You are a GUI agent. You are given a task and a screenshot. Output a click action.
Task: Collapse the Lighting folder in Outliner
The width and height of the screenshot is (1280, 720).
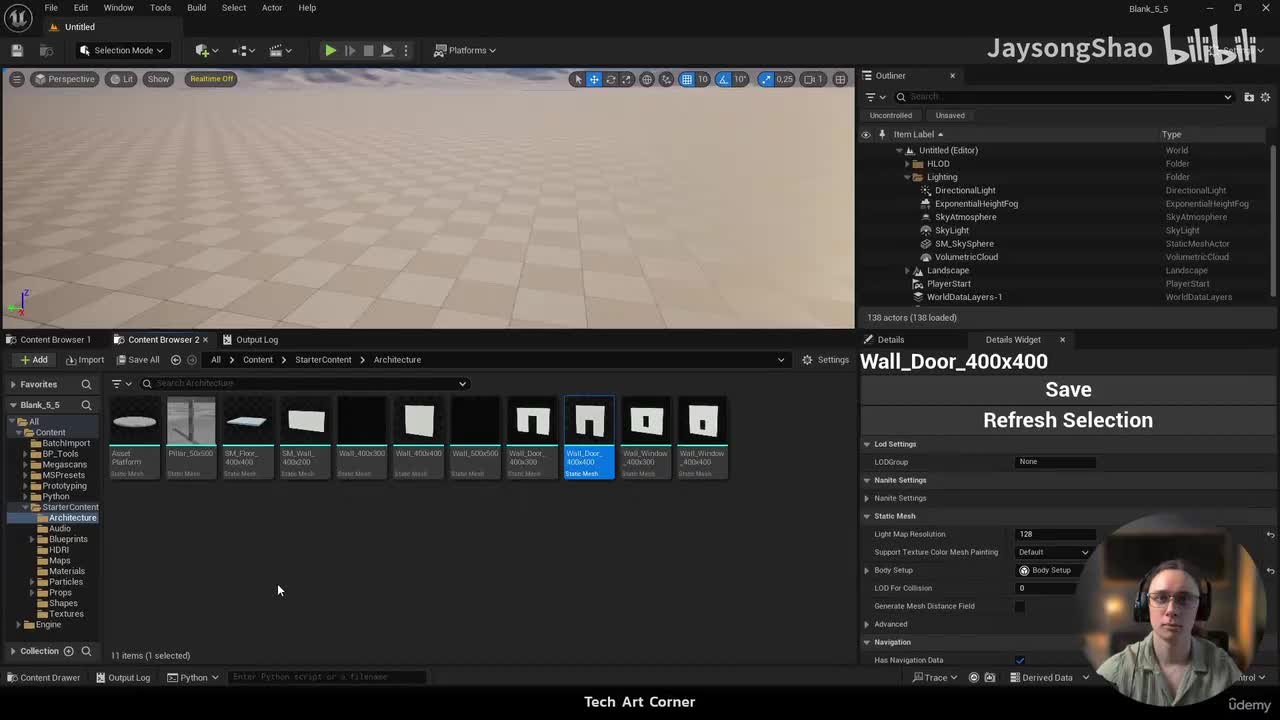pos(907,177)
